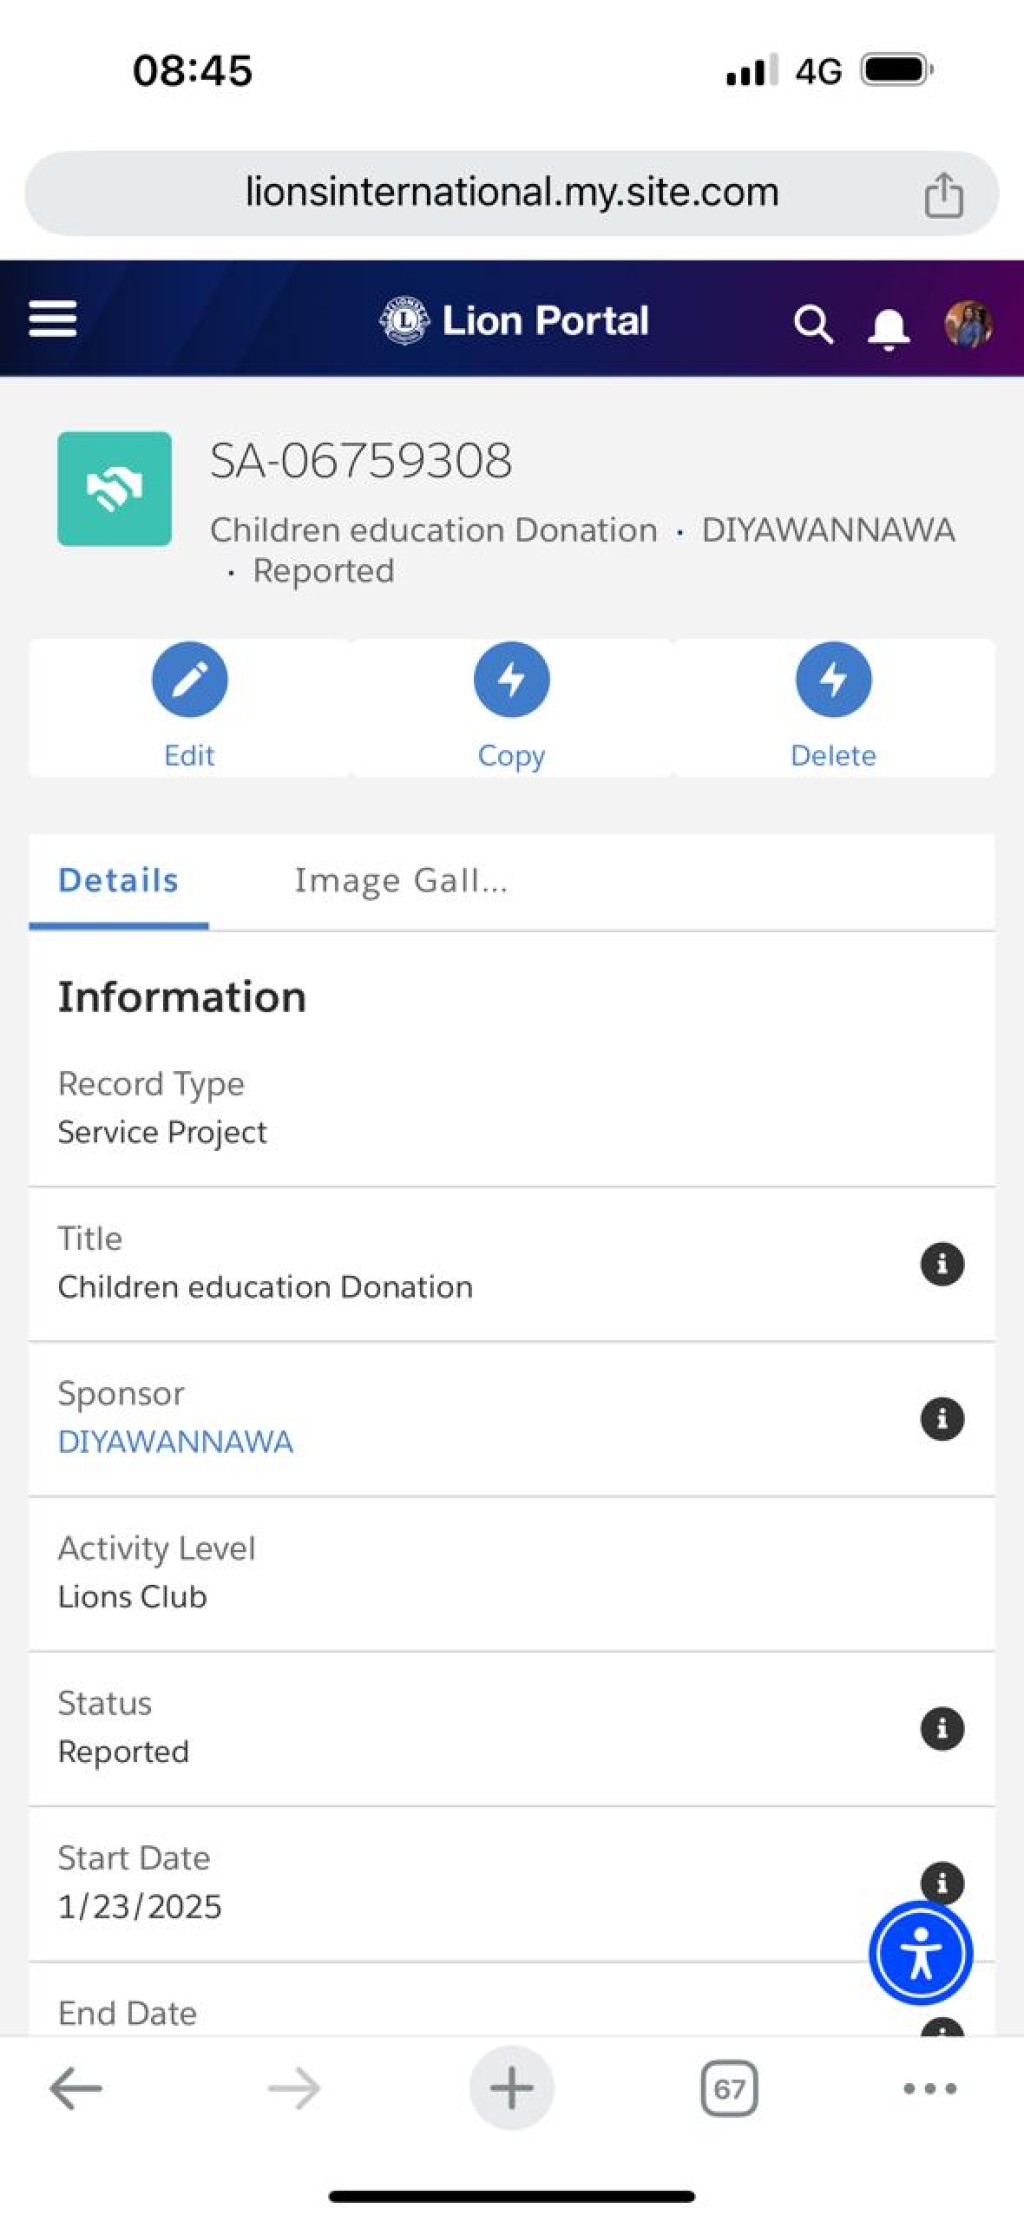Image resolution: width=1024 pixels, height=2222 pixels.
Task: Show info tooltip for Sponsor field
Action: click(942, 1419)
